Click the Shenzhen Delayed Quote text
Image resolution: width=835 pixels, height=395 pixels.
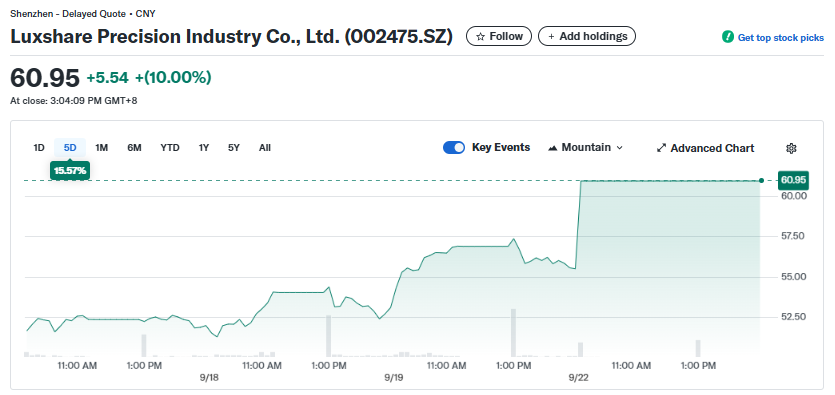pyautogui.click(x=83, y=14)
